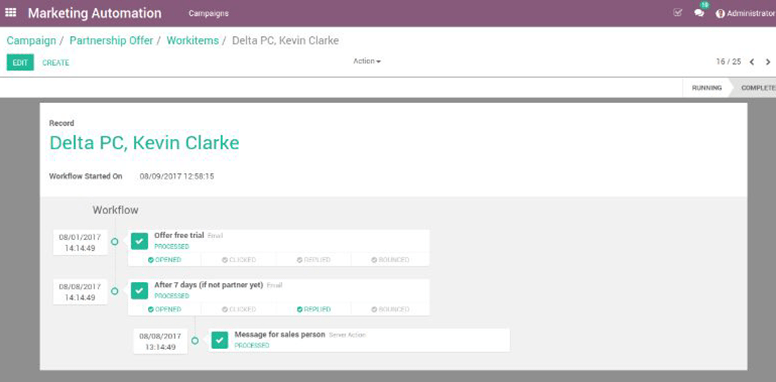776x382 pixels.
Task: Open the Campaigns menu
Action: point(208,13)
